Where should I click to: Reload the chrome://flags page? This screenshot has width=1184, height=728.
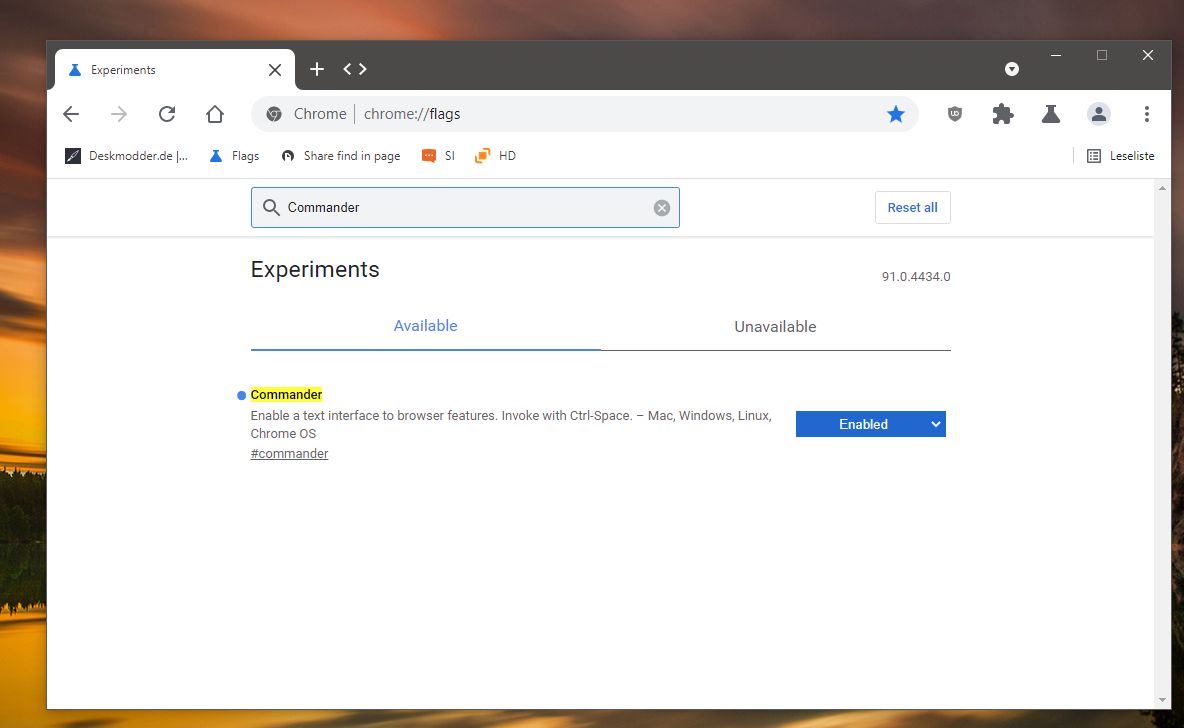coord(167,114)
